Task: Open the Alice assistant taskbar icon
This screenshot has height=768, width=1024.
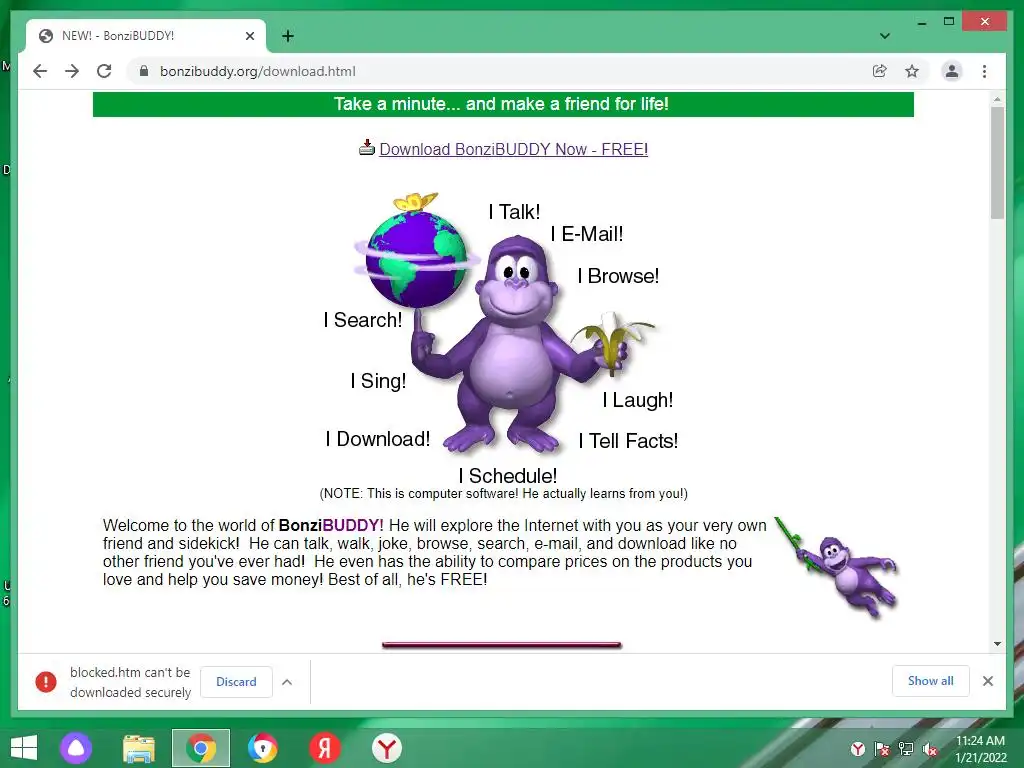Action: pyautogui.click(x=76, y=748)
